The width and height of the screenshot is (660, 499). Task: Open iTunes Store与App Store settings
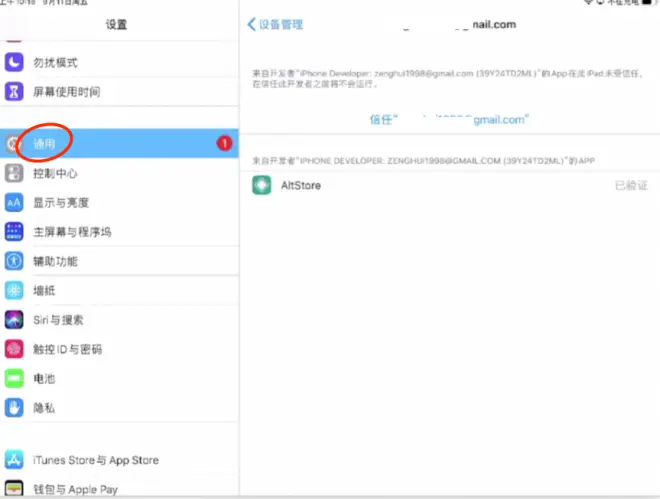120,460
